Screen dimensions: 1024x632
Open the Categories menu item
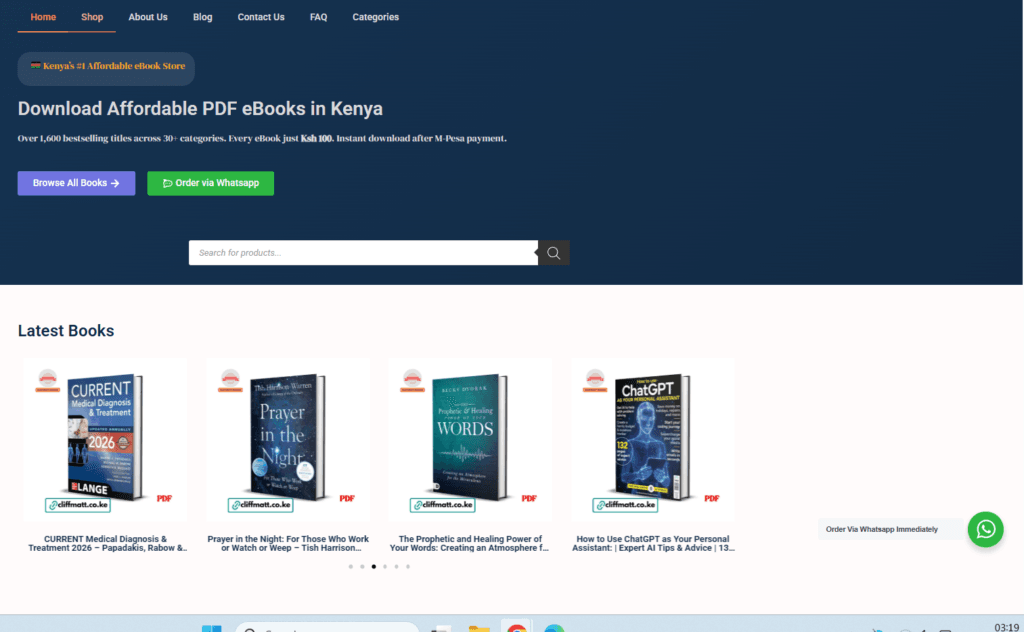coord(376,17)
